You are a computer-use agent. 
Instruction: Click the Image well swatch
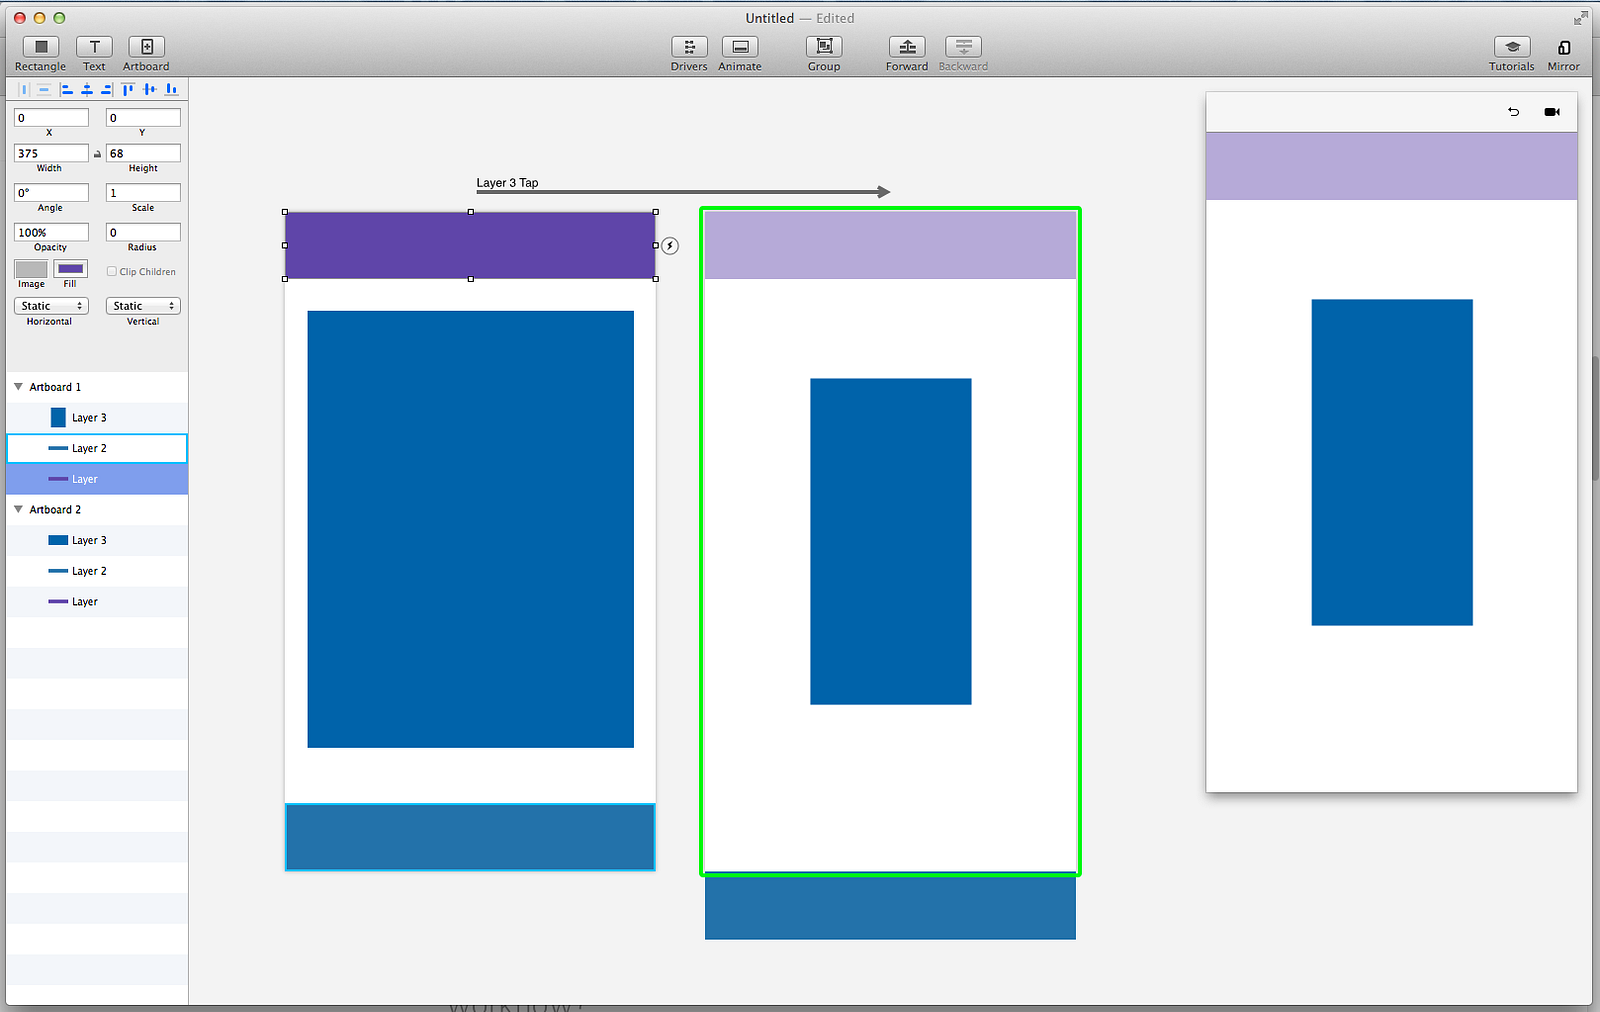coord(31,269)
